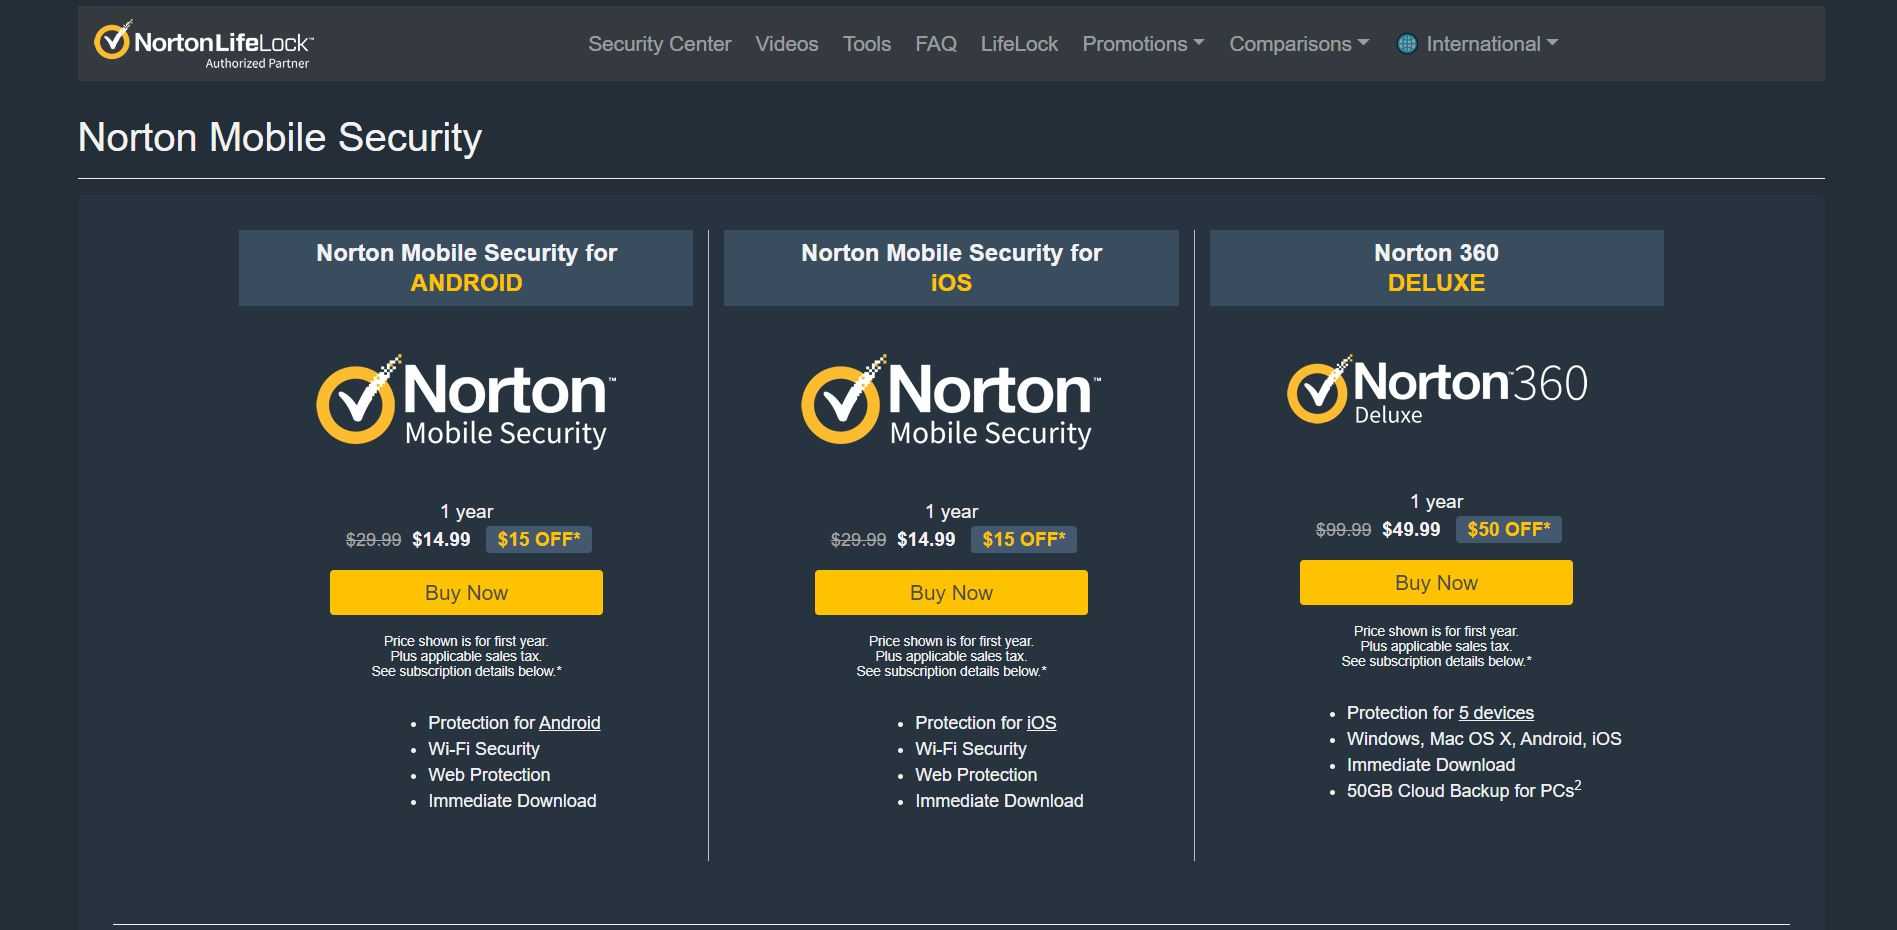Follow the iOS protection link
The width and height of the screenshot is (1897, 930).
tap(1041, 723)
